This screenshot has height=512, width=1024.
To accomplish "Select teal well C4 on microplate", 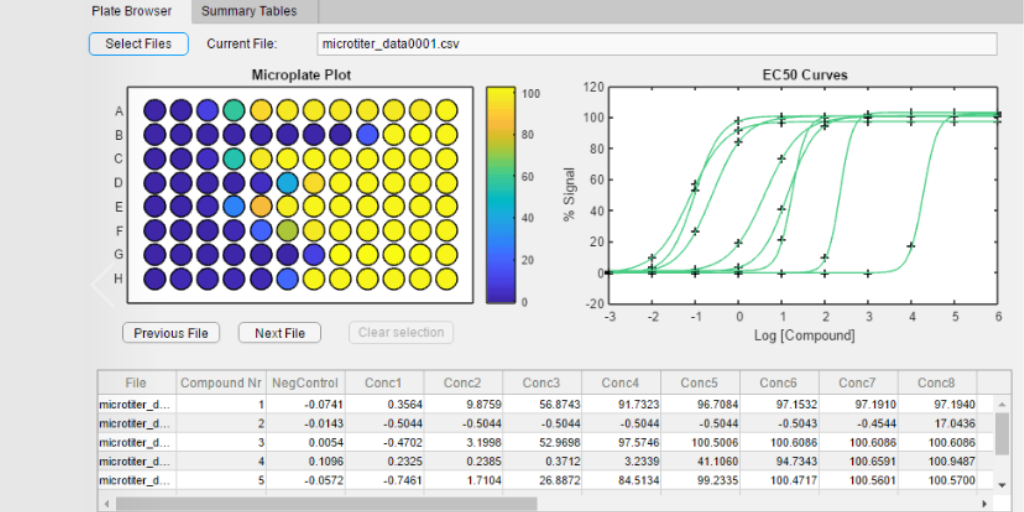I will (x=234, y=158).
